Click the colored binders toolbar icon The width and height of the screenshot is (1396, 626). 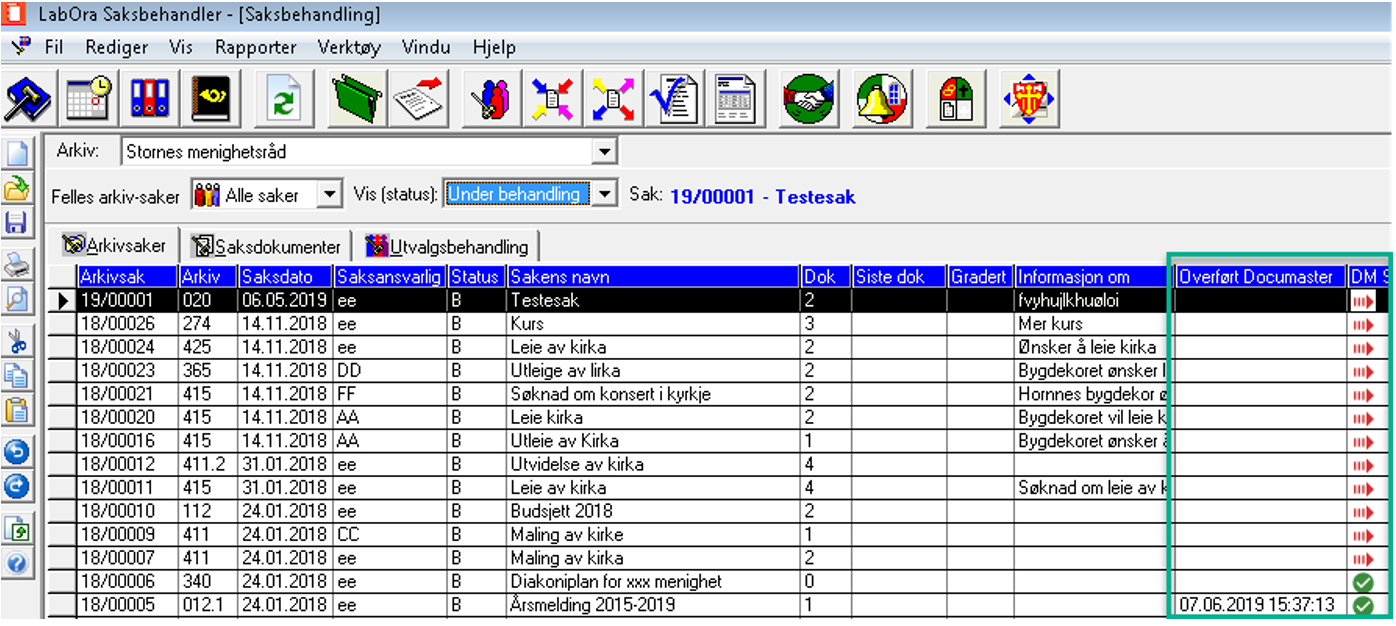click(150, 99)
